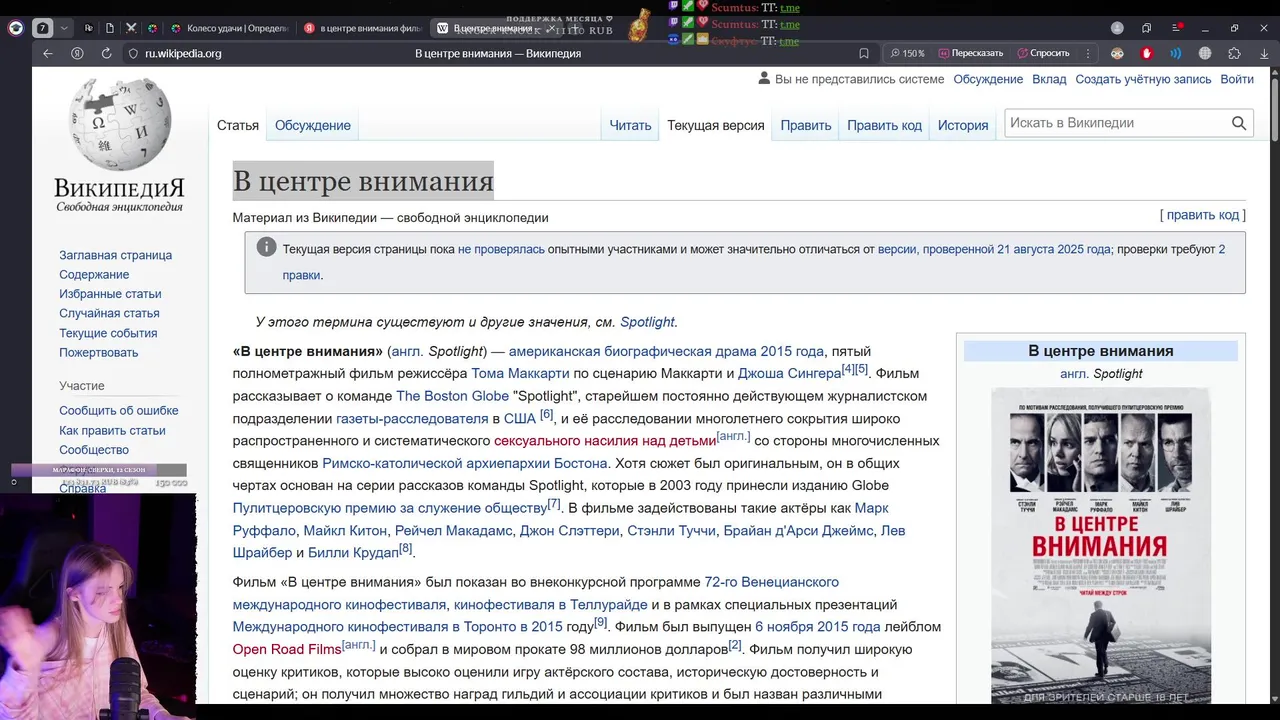Image resolution: width=1280 pixels, height=720 pixels.
Task: Open Как править статьи in sidebar
Action: coord(112,431)
